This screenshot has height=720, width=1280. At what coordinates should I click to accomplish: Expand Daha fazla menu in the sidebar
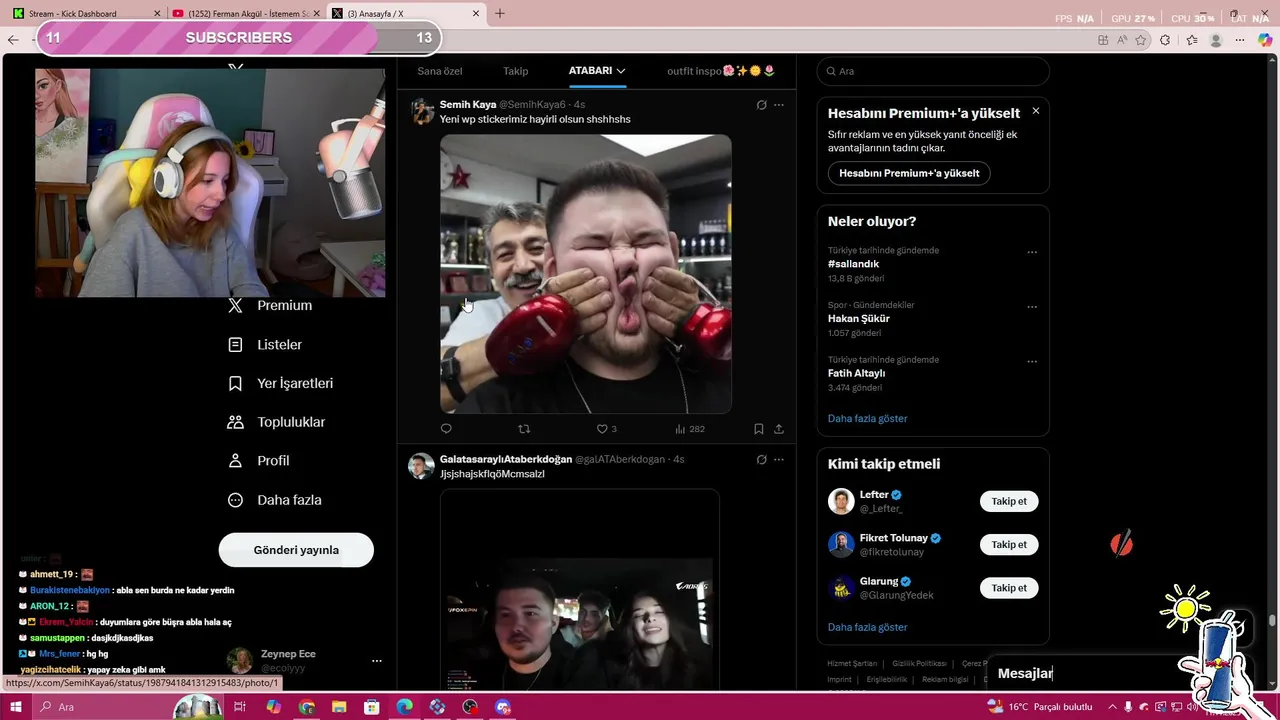tap(275, 500)
